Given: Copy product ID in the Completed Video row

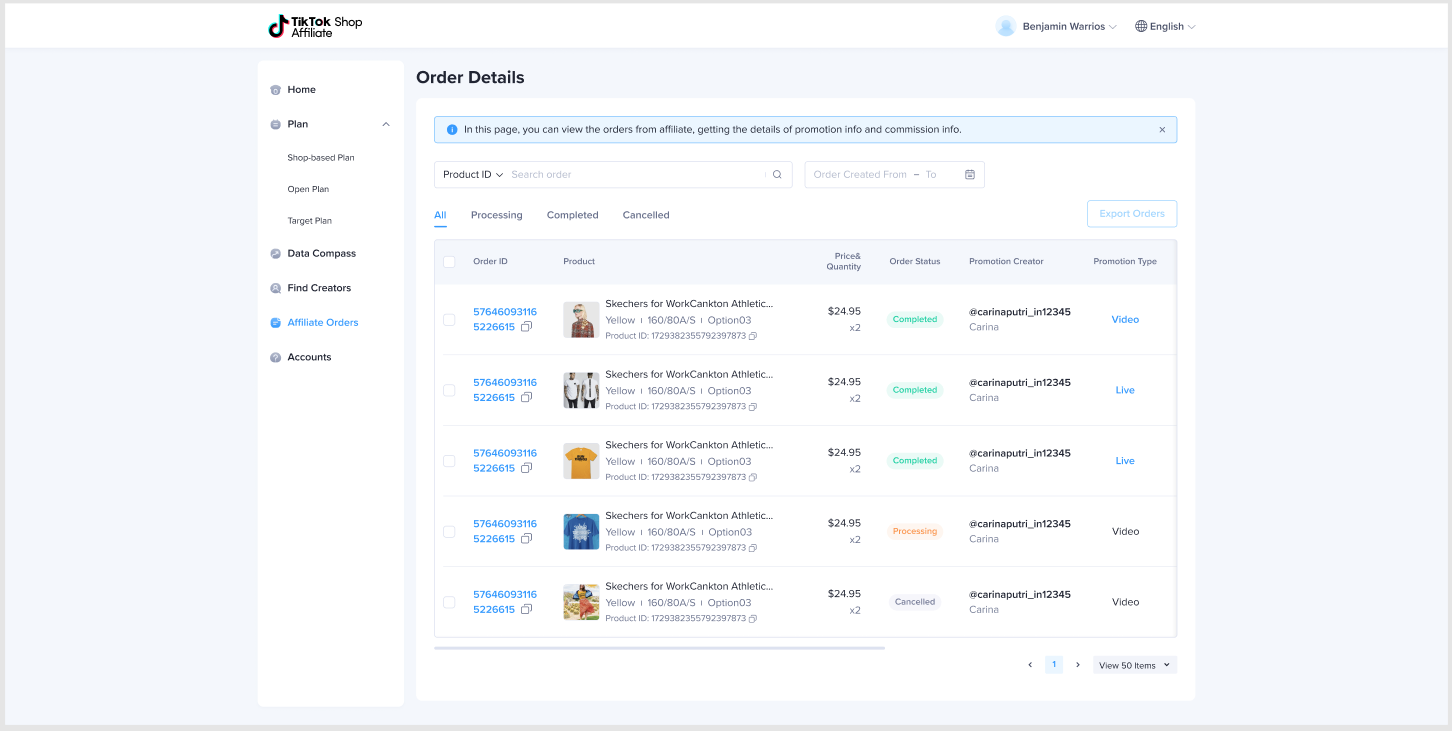Looking at the screenshot, I should point(753,336).
